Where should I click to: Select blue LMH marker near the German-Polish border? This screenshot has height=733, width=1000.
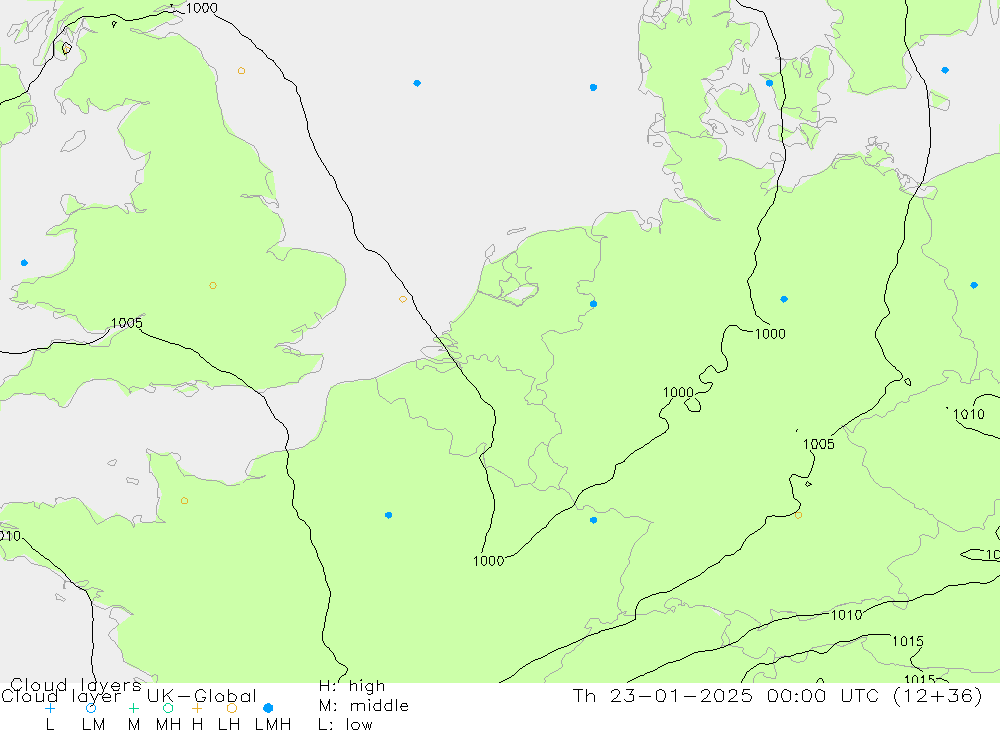point(974,285)
